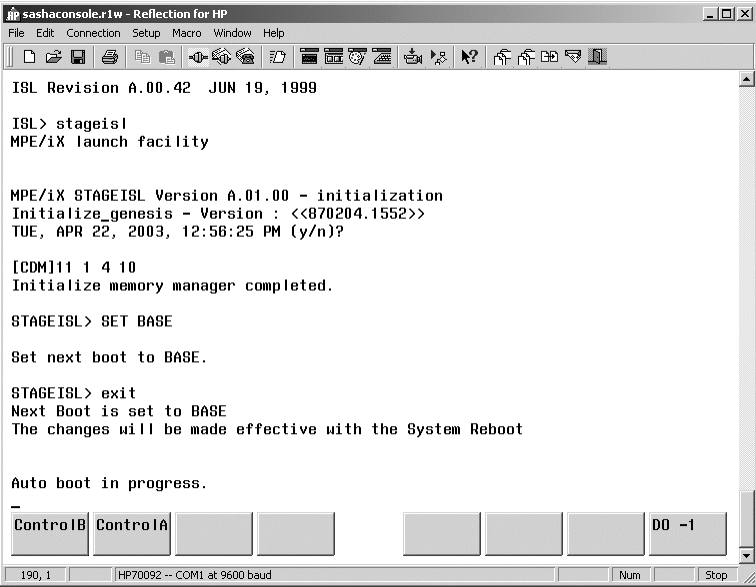Open the Window menu

232,33
